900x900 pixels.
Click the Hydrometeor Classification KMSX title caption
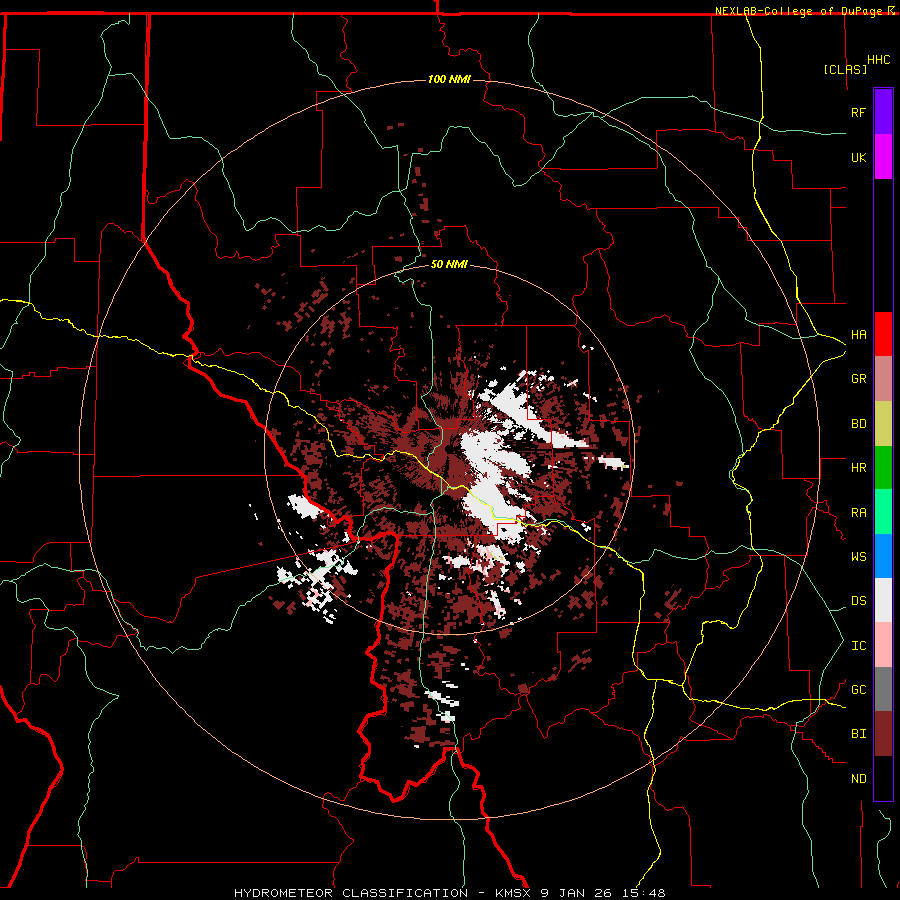449,893
